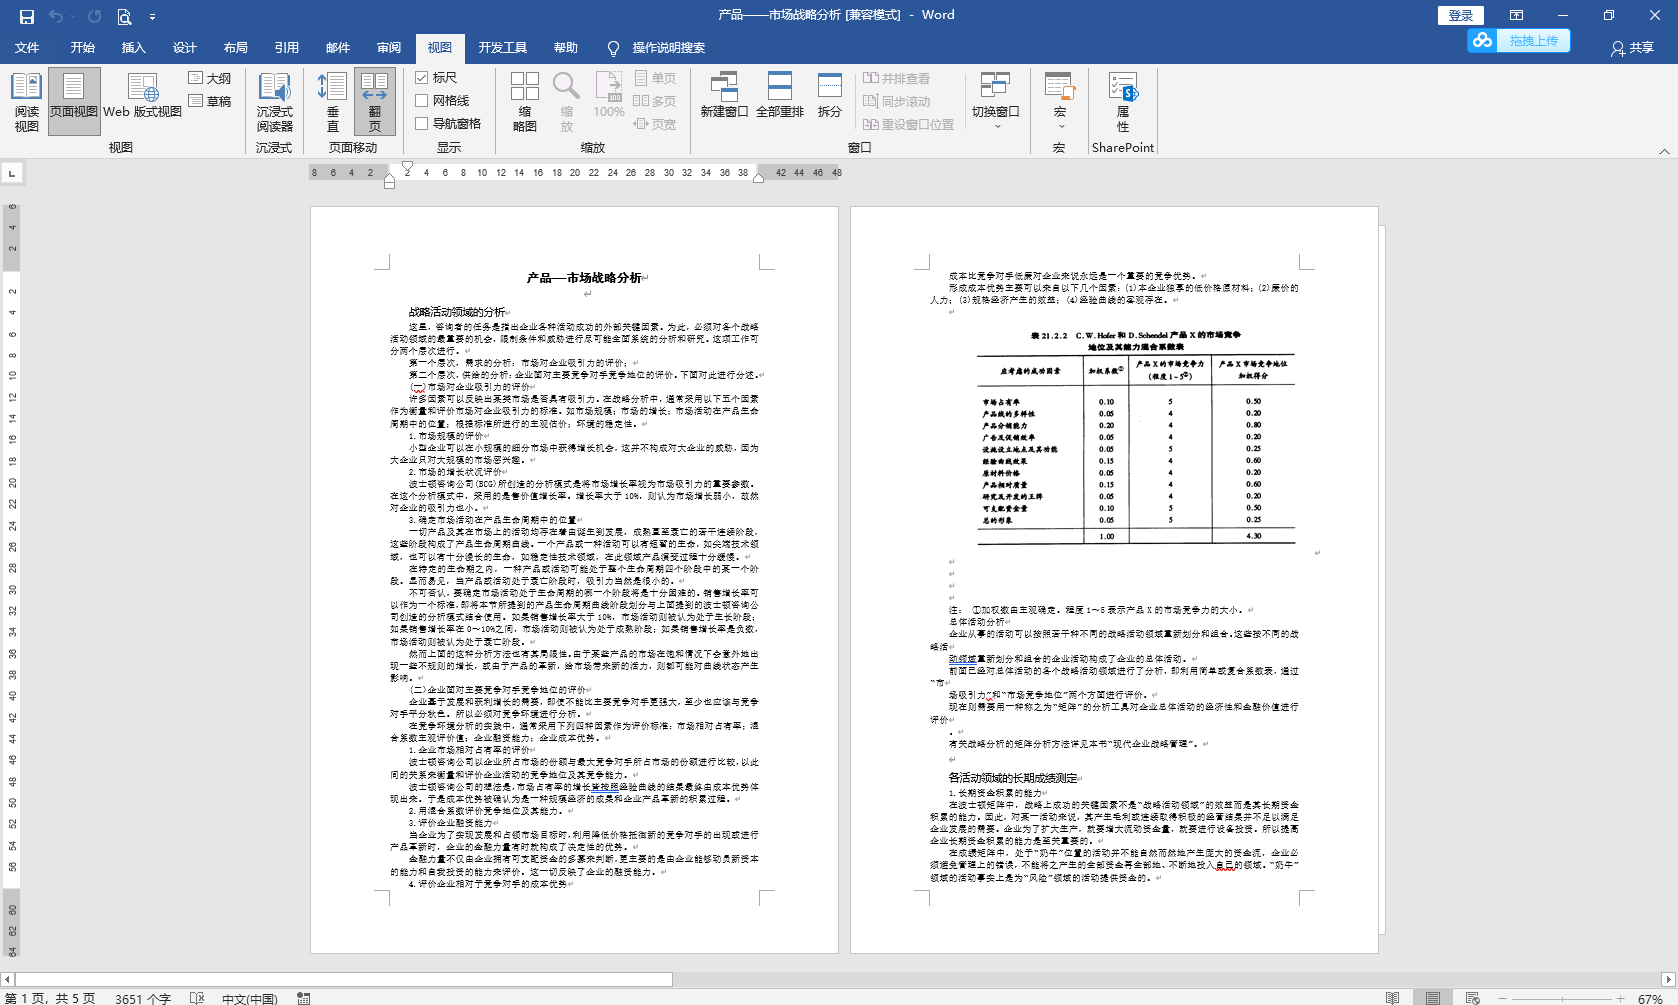
Task: Click the tab stop selector at ruler corner
Action: pyautogui.click(x=12, y=174)
